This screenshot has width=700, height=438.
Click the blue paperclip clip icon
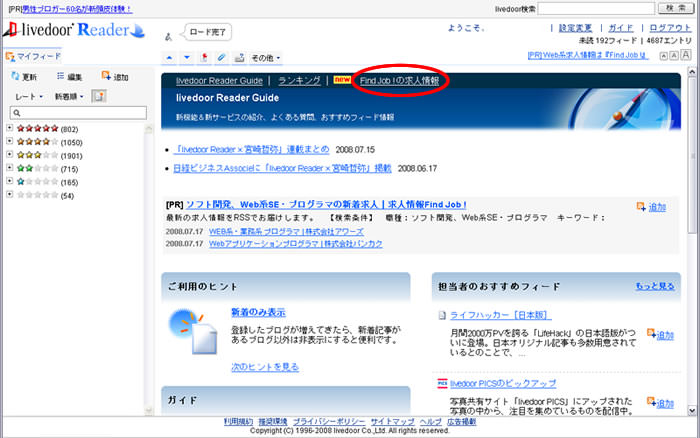221,58
